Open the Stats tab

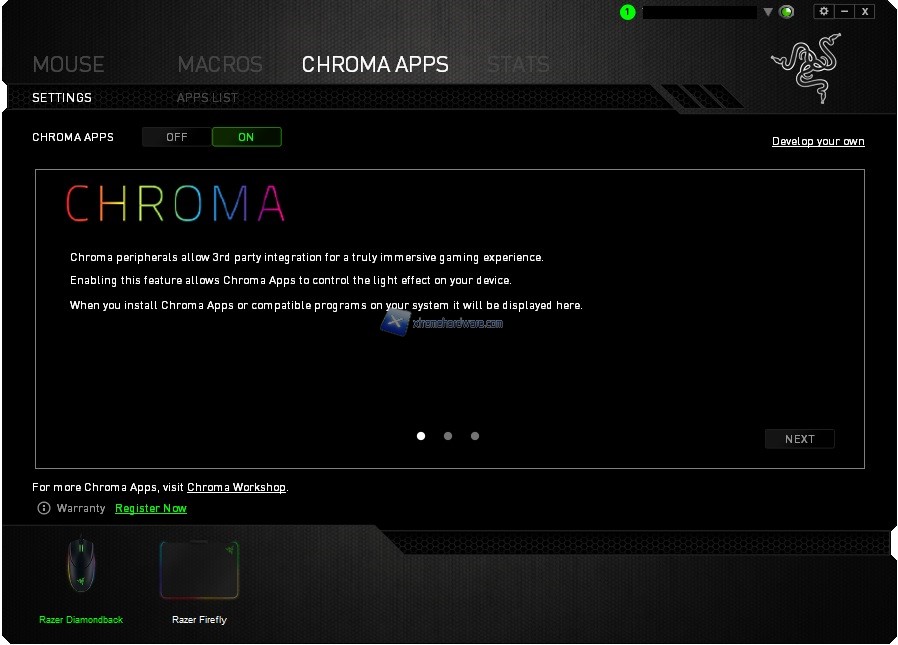(518, 64)
